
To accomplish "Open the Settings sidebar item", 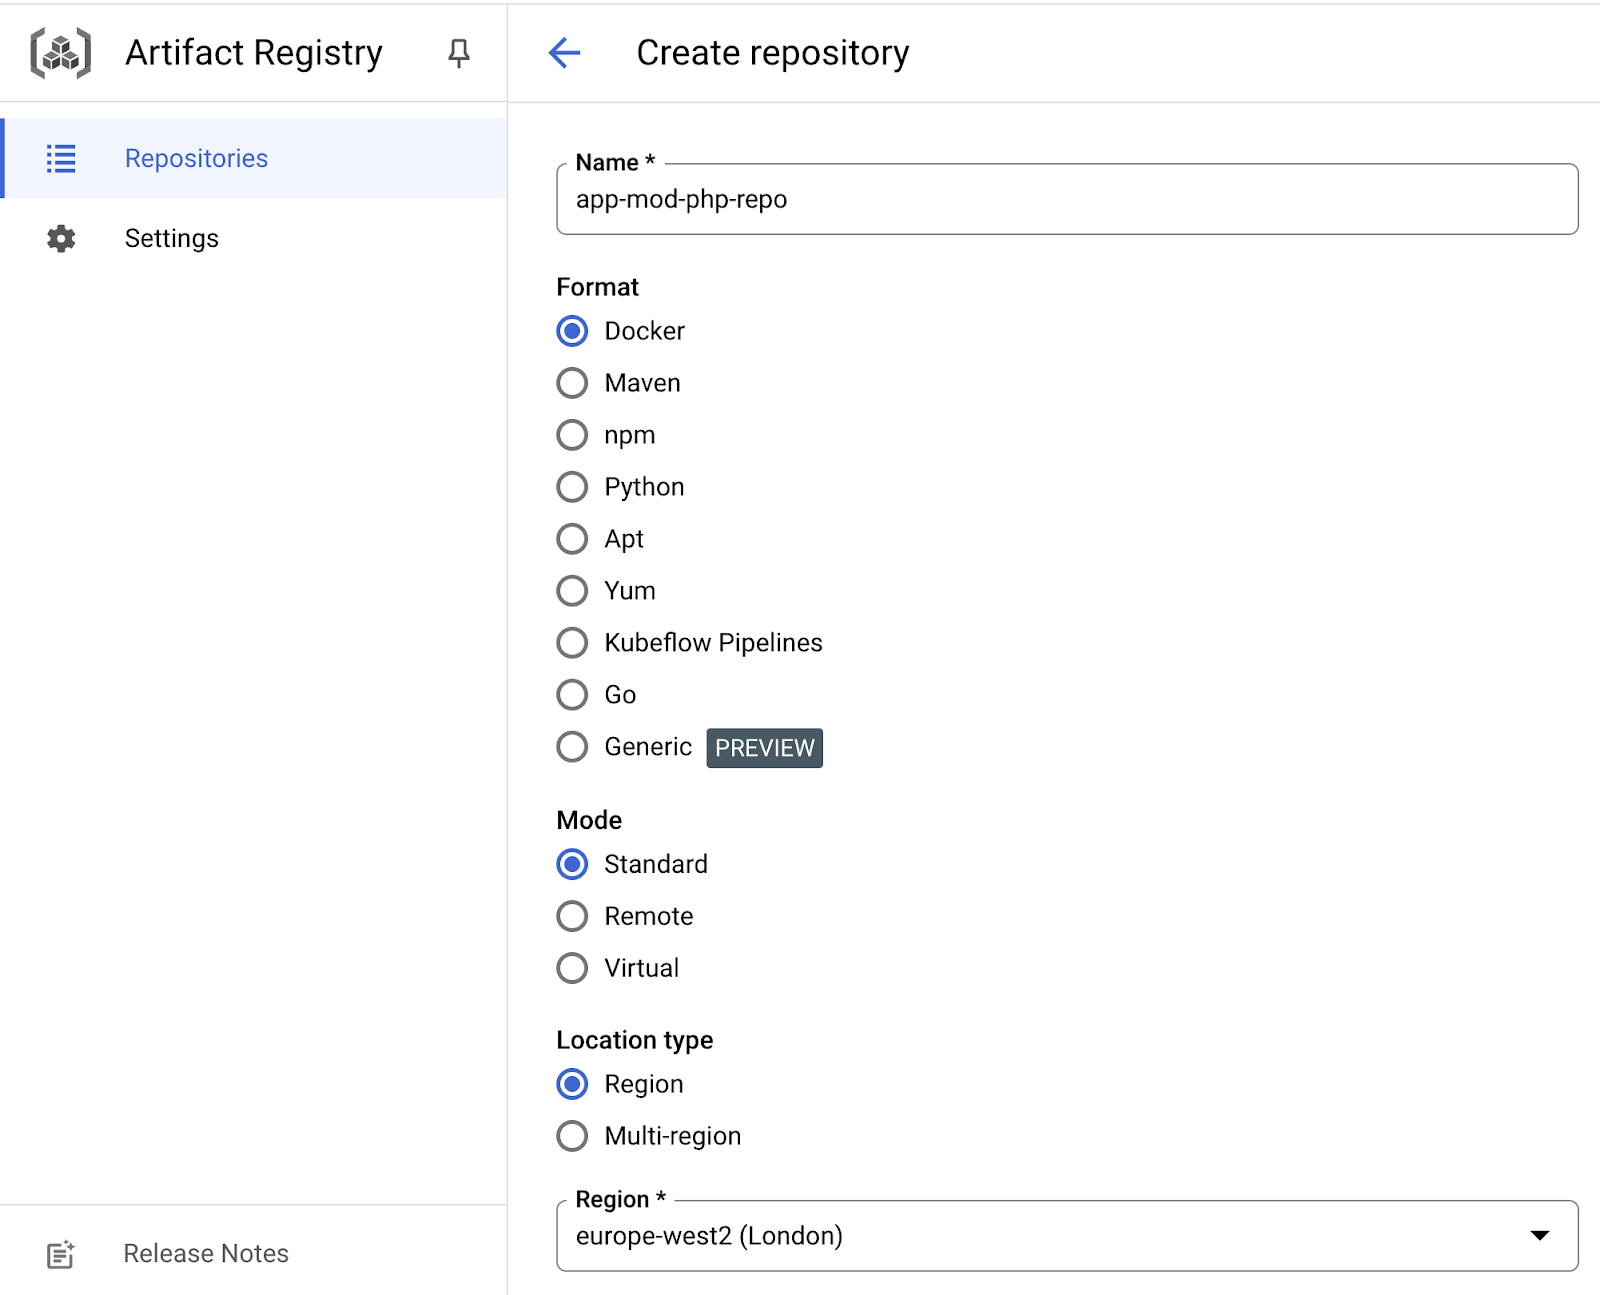I will pos(171,239).
